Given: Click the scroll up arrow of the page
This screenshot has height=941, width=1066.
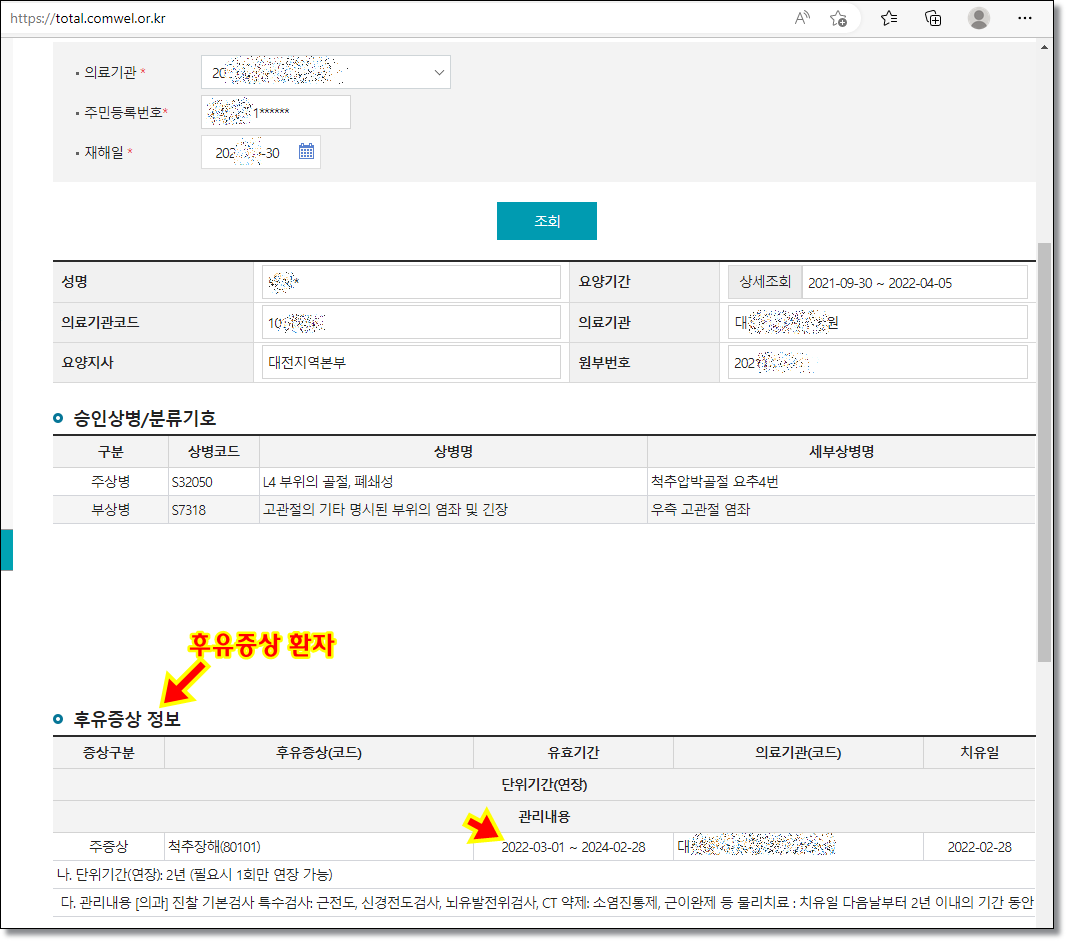Looking at the screenshot, I should tap(1044, 47).
